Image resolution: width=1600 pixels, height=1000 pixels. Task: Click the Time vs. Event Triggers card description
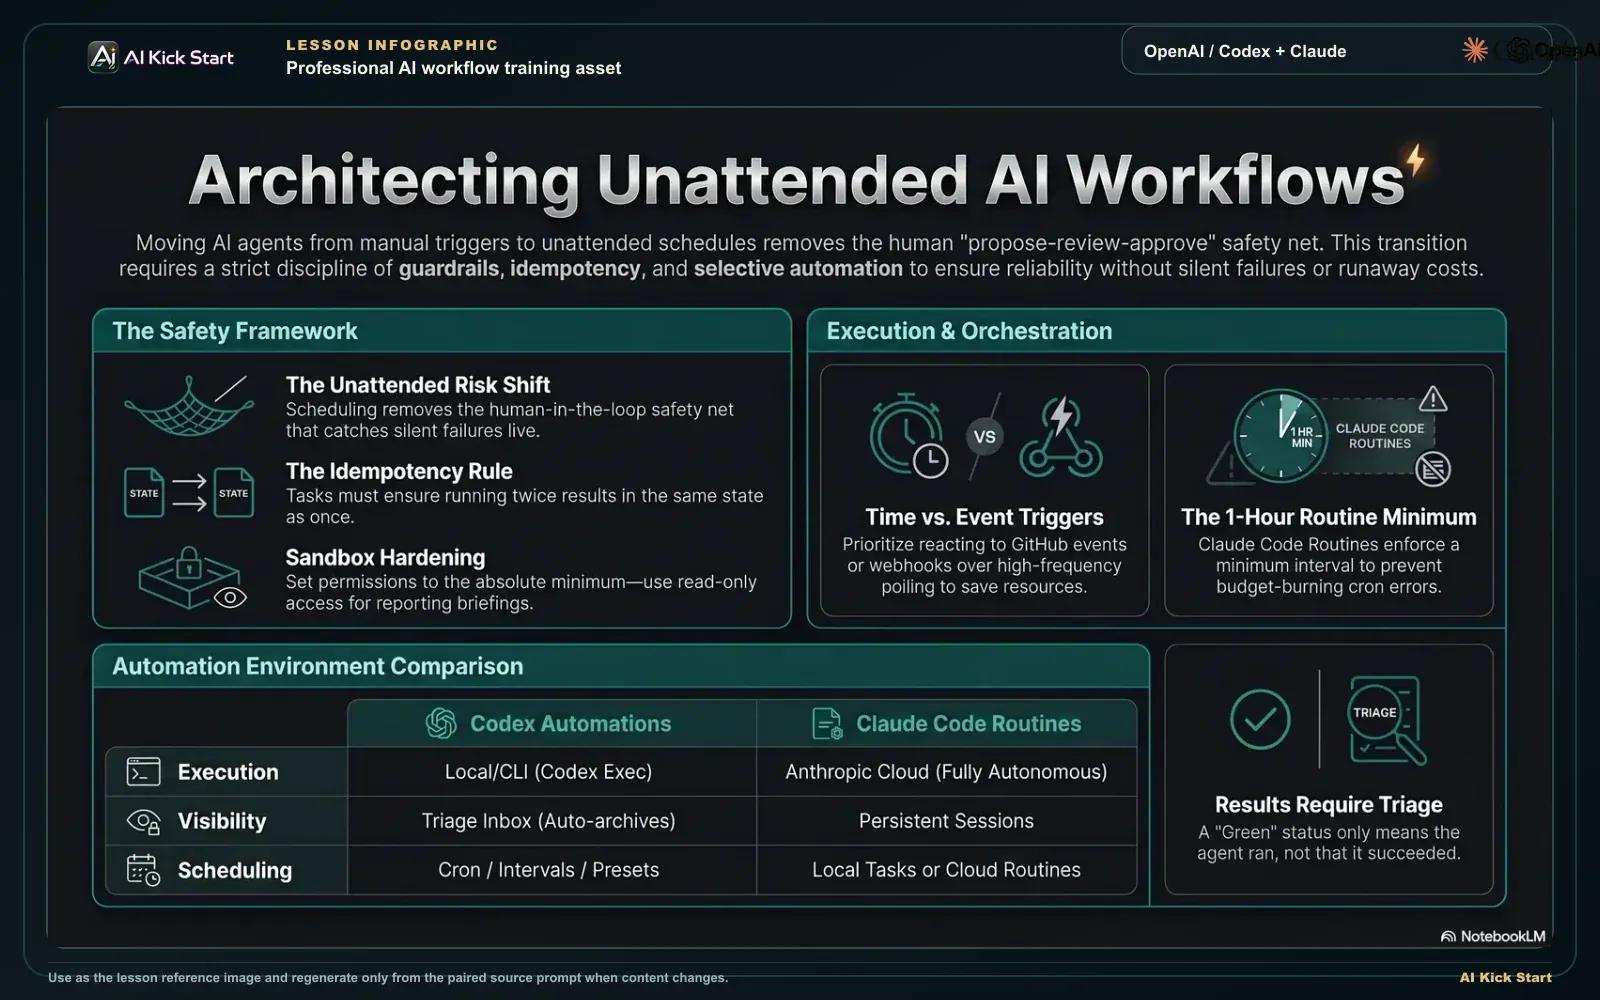(985, 566)
